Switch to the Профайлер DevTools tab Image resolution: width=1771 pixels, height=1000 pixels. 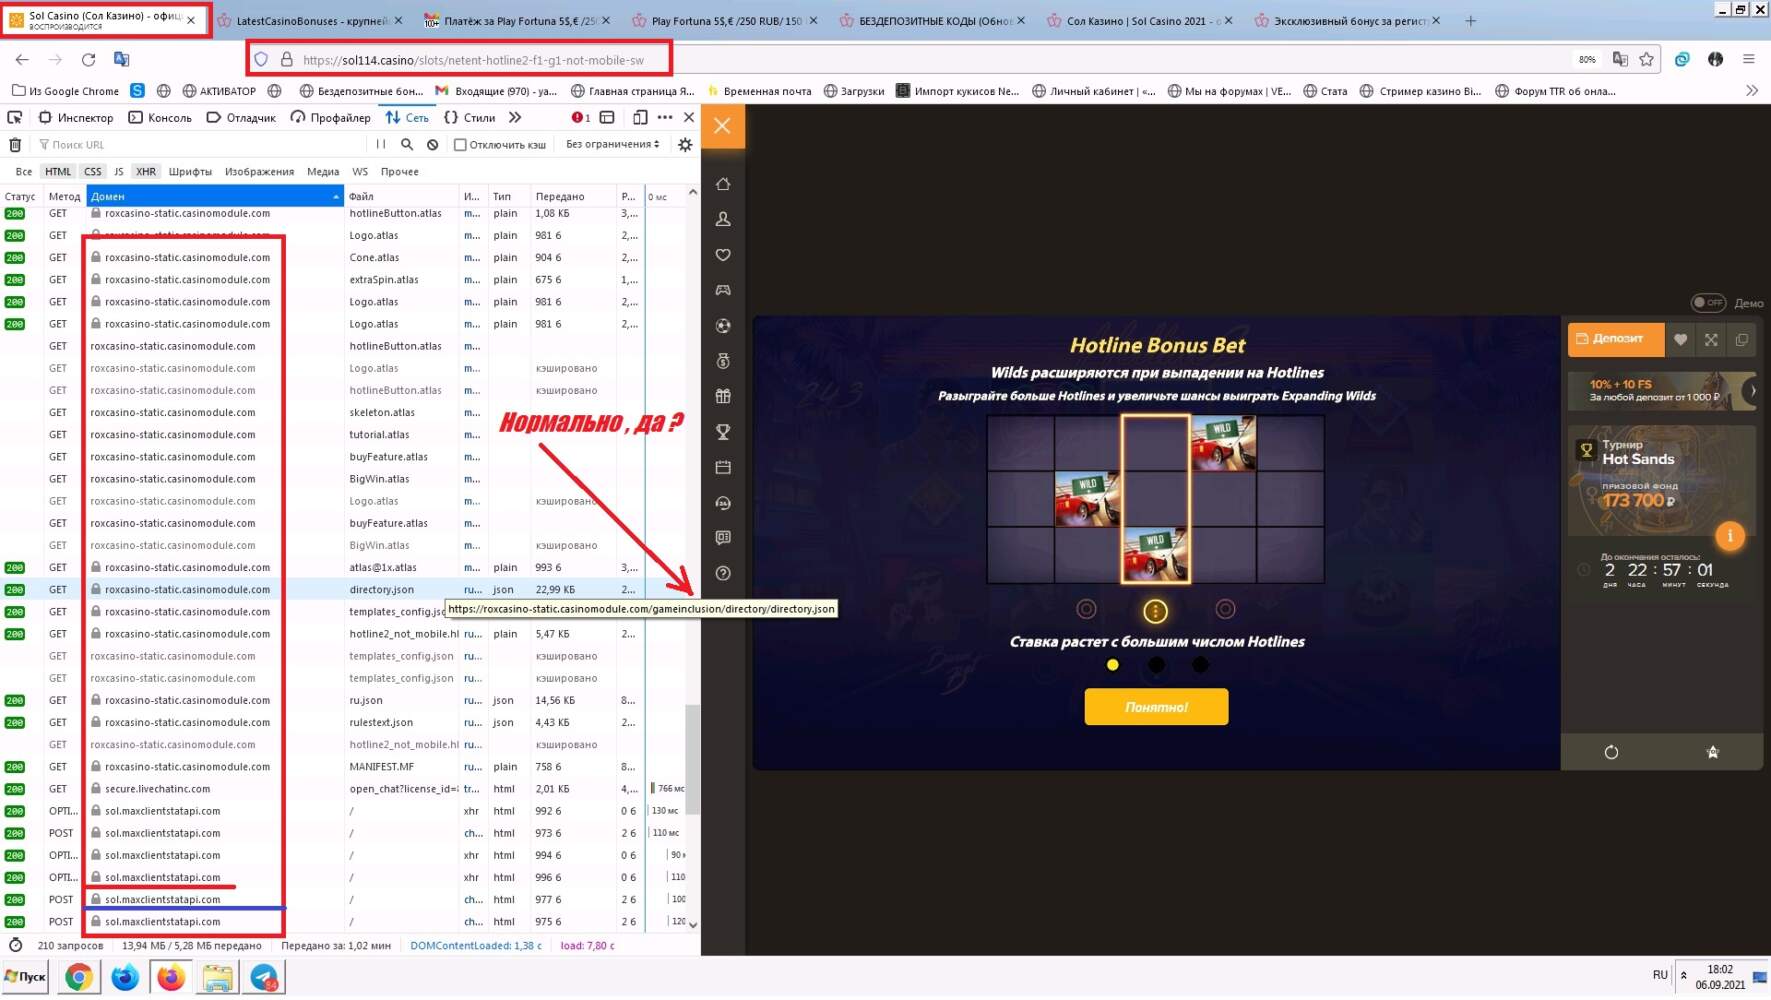pyautogui.click(x=330, y=117)
